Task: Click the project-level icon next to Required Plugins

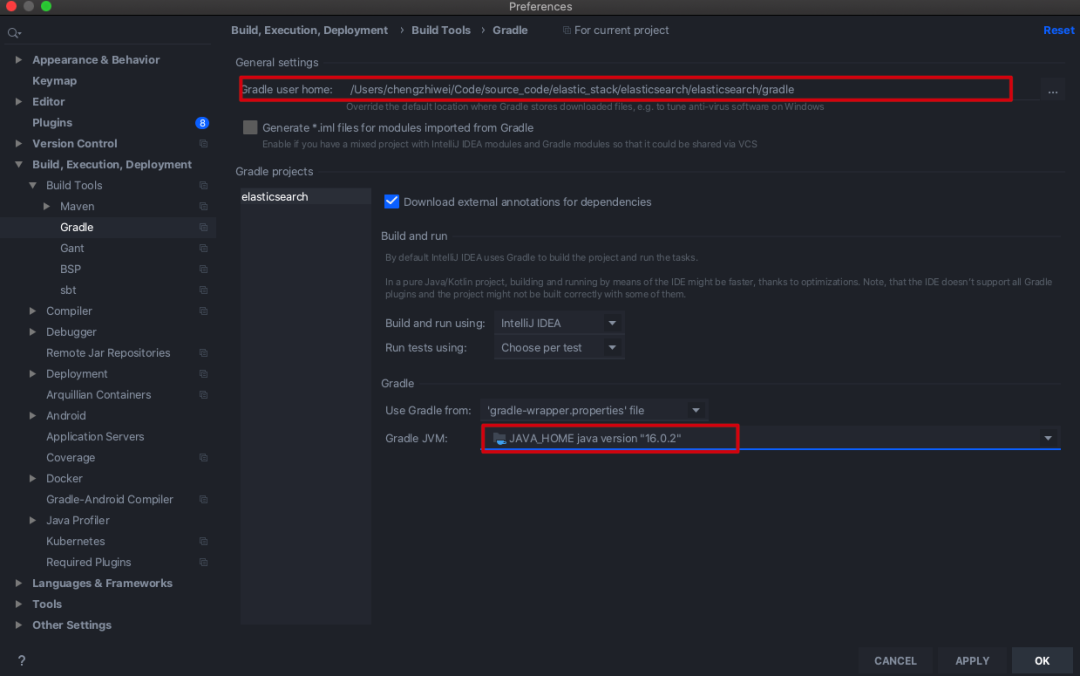Action: click(x=203, y=562)
